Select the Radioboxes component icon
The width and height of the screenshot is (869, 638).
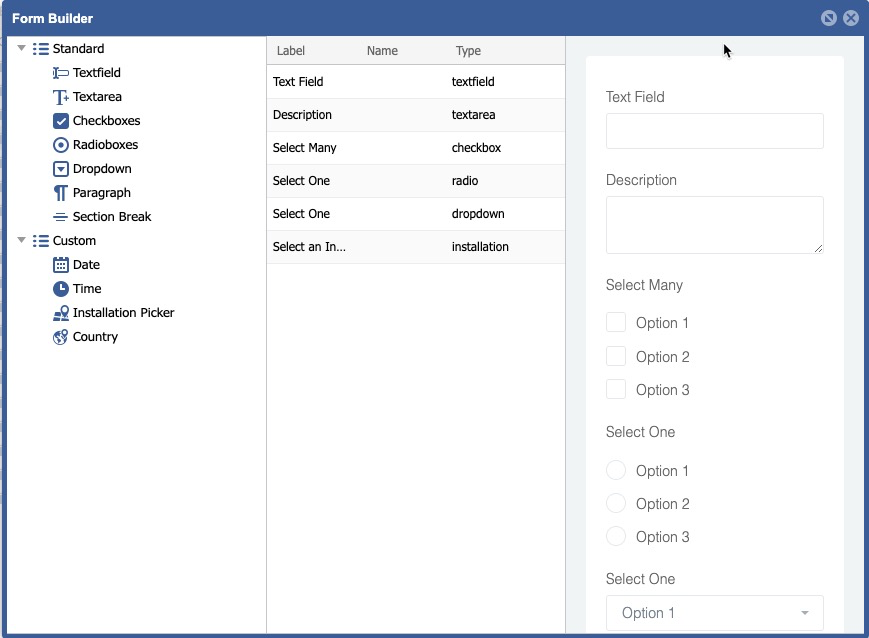(x=61, y=145)
